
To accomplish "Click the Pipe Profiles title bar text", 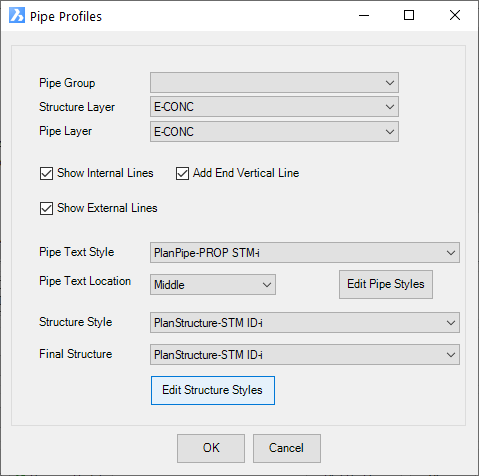I will [66, 17].
